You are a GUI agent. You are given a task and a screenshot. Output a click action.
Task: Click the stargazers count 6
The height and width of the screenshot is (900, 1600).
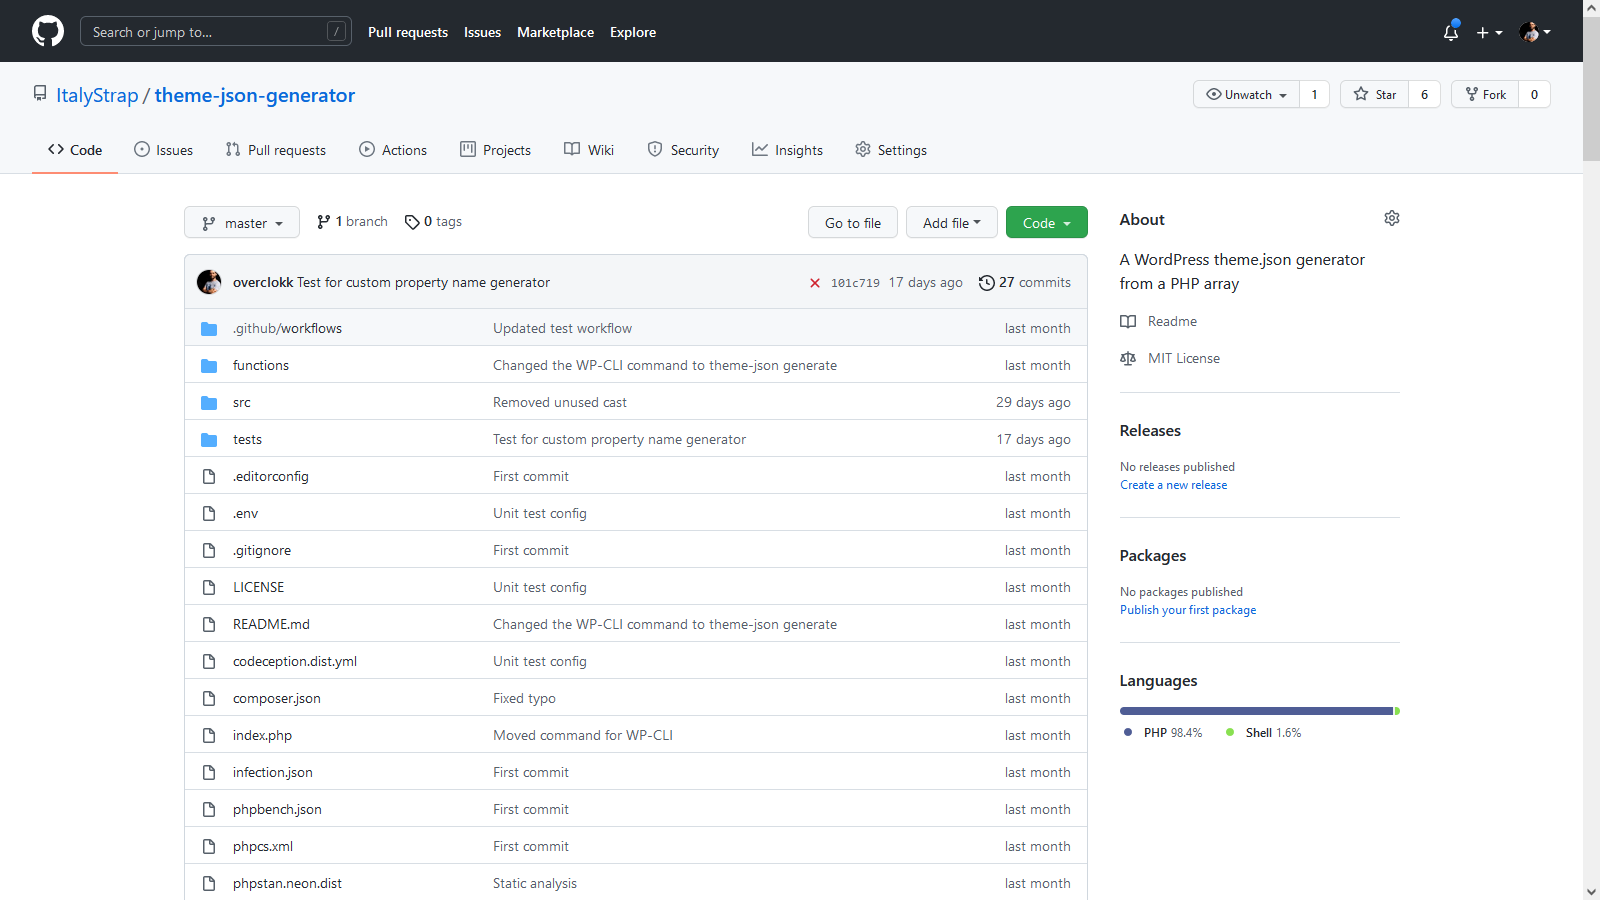point(1424,94)
